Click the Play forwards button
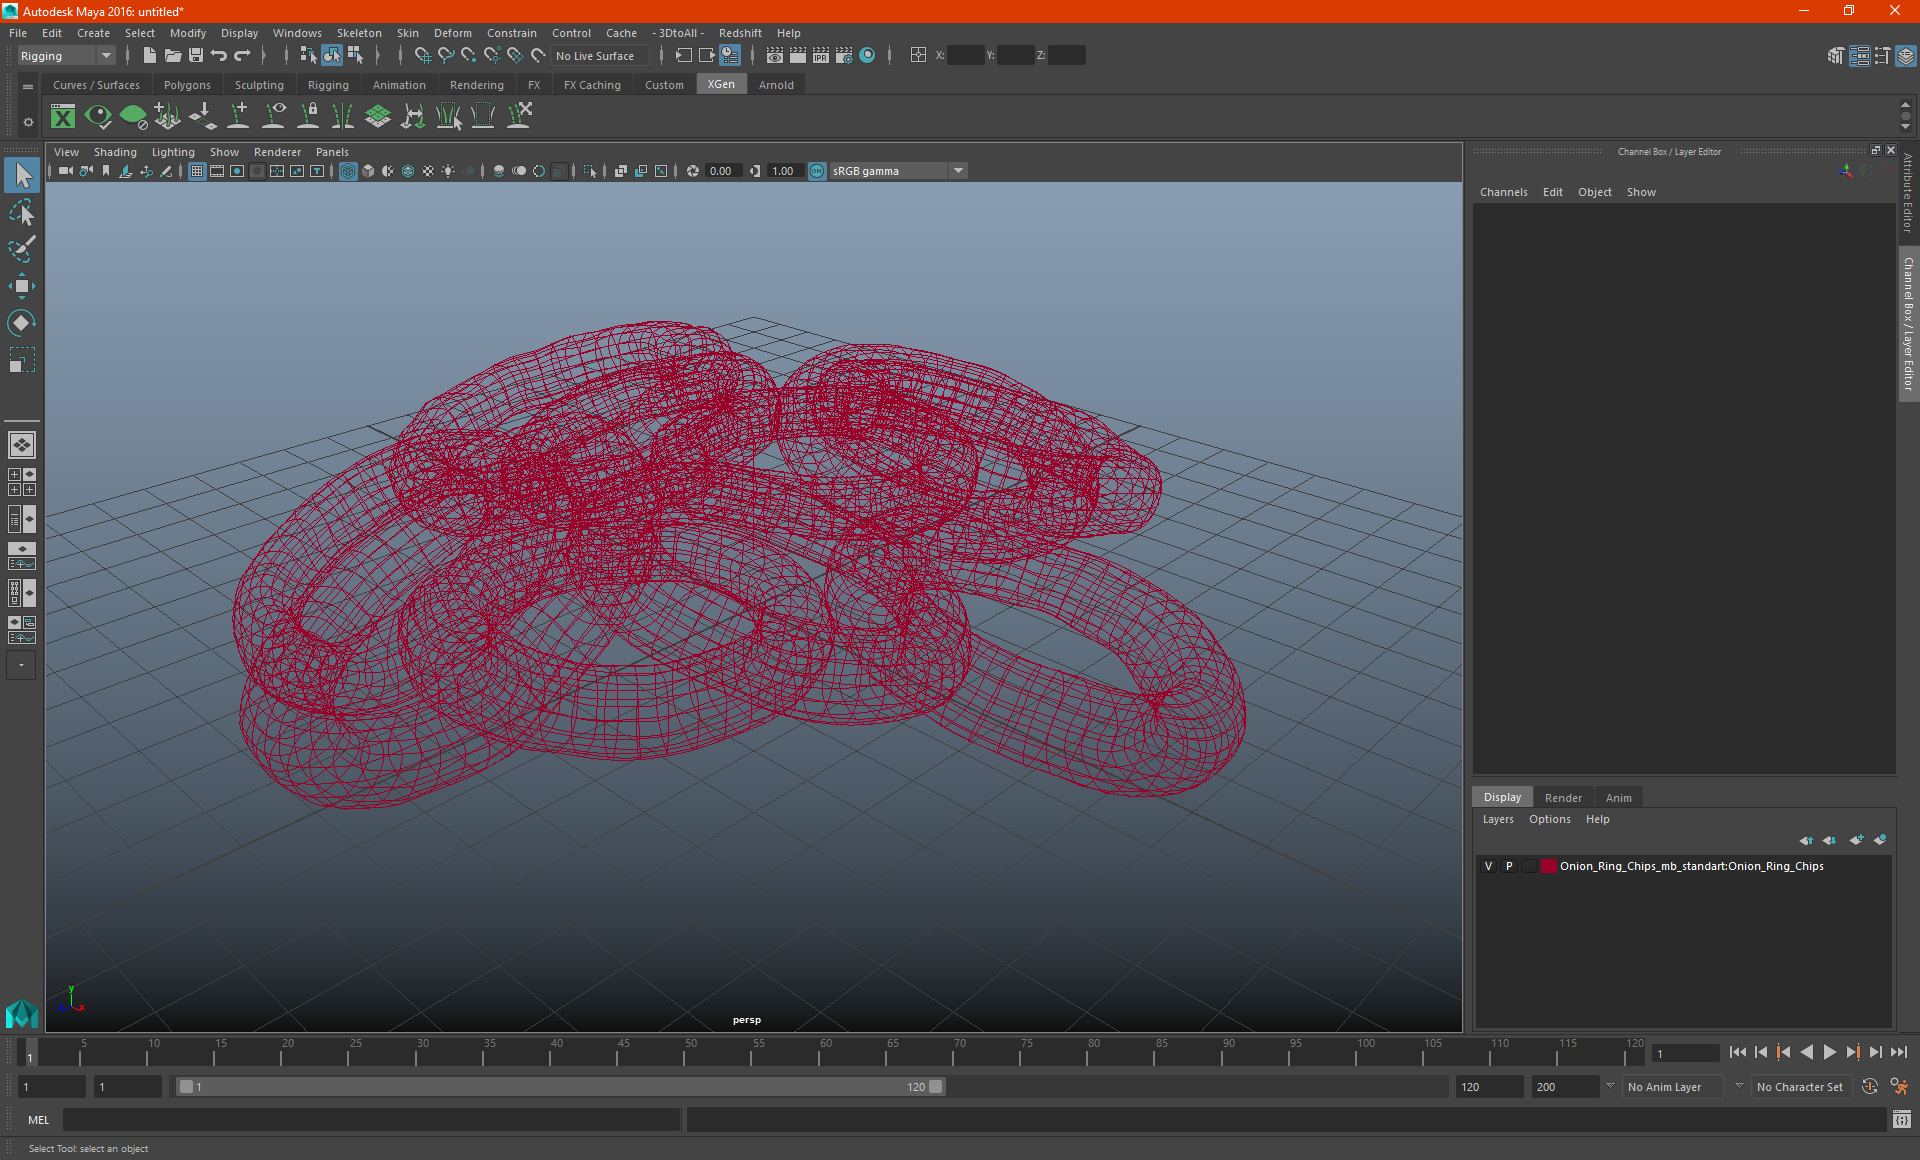 click(x=1829, y=1052)
